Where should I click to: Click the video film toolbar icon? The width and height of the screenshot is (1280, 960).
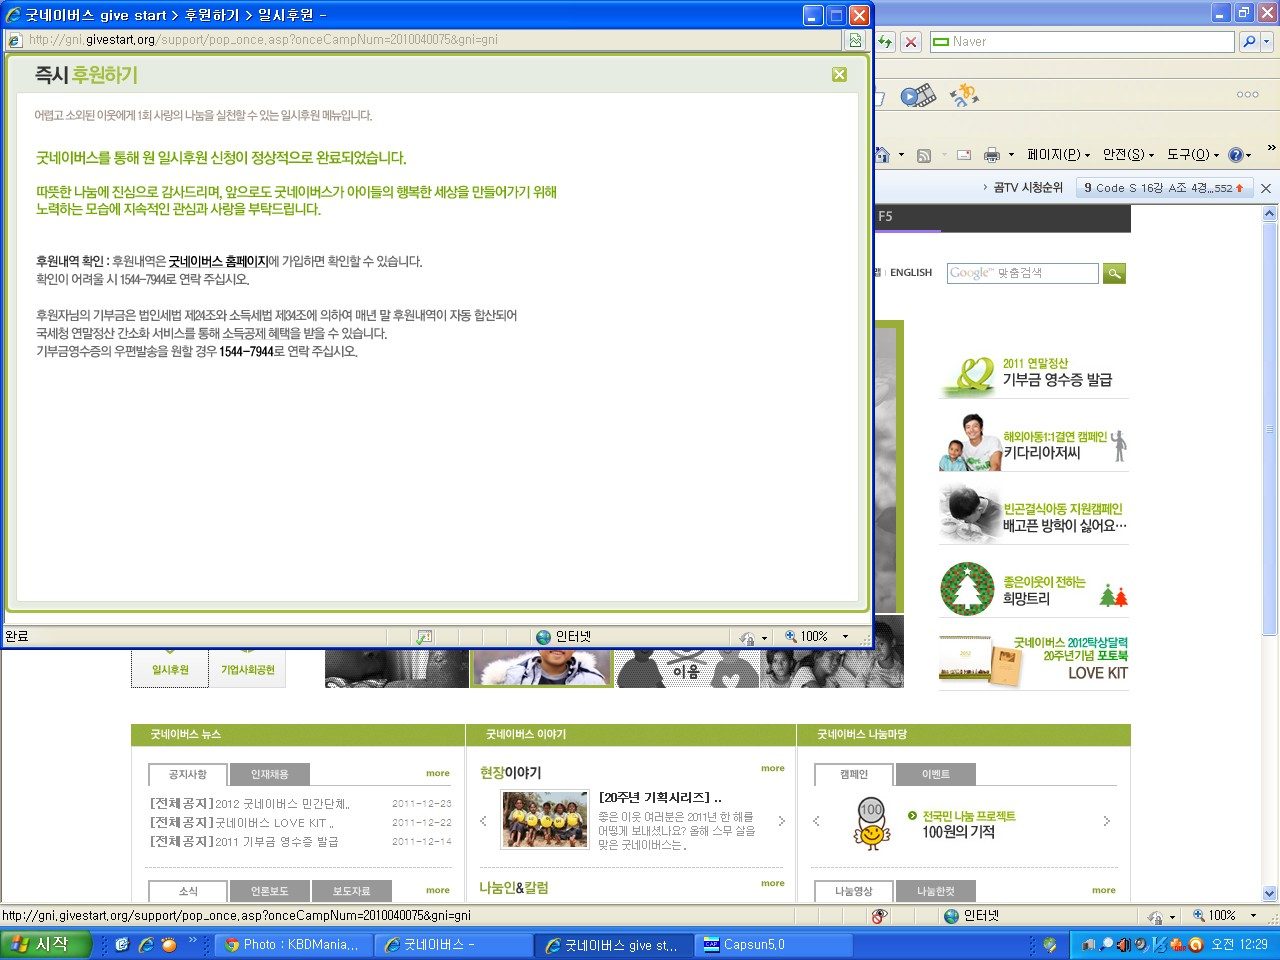918,96
